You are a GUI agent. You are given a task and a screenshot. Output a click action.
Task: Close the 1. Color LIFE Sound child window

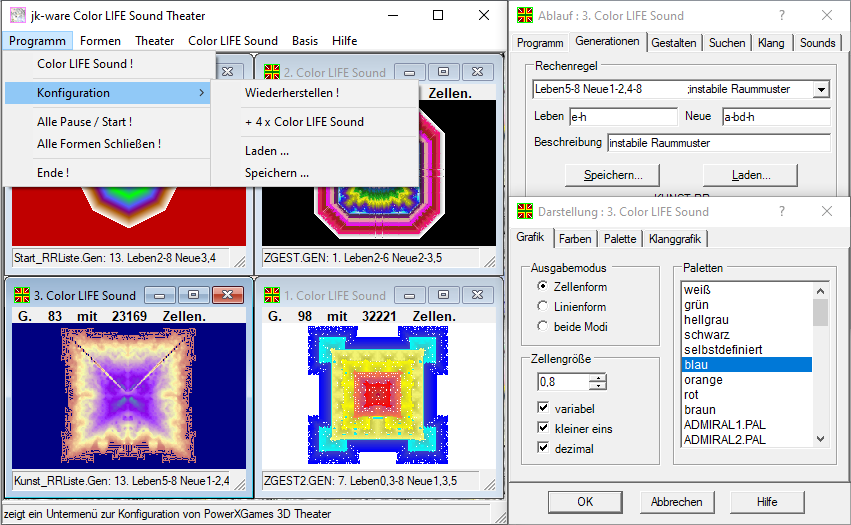click(x=478, y=295)
